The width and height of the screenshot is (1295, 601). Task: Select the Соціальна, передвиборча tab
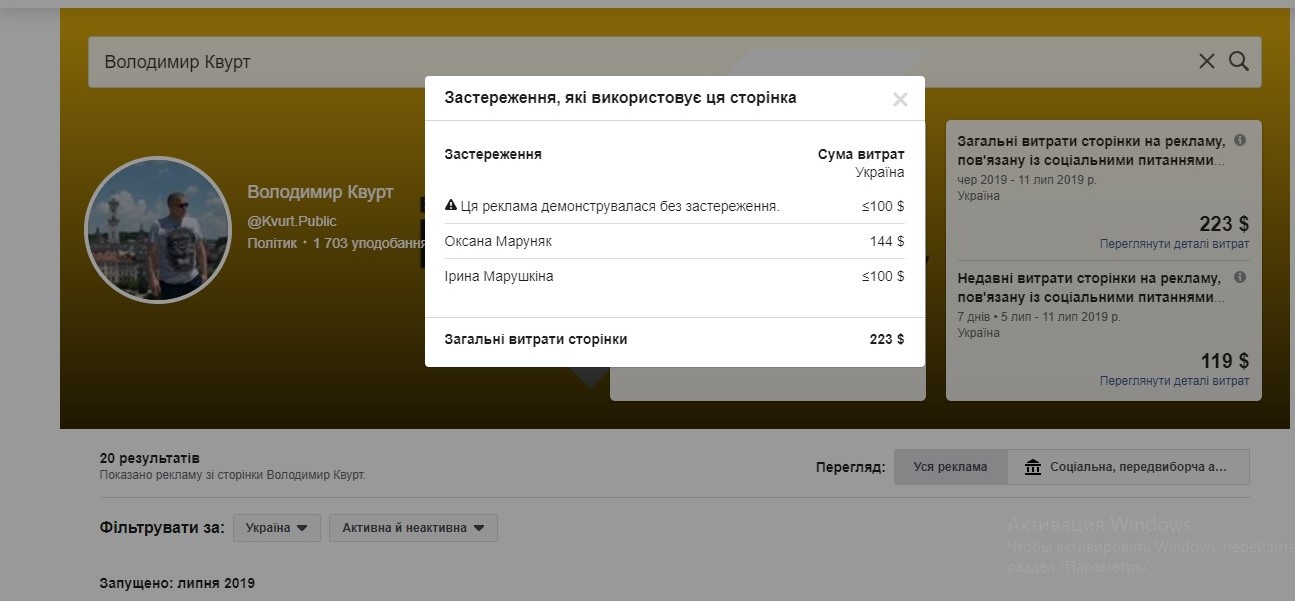click(x=1128, y=467)
